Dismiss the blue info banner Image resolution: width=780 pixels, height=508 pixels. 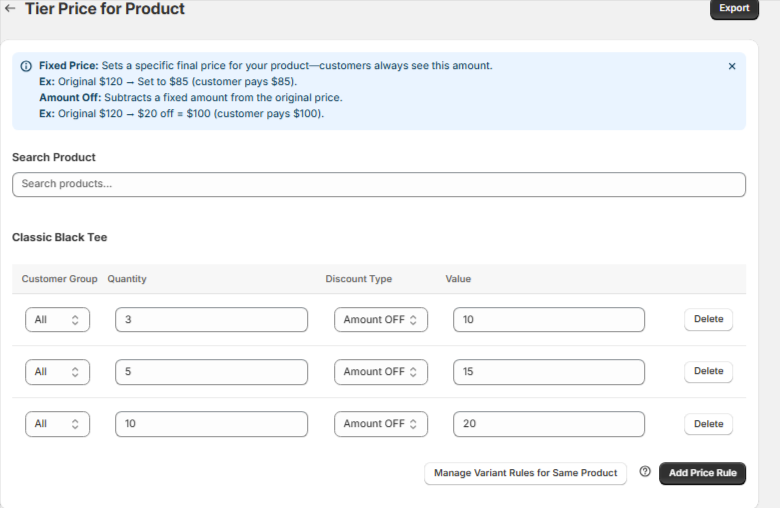pos(732,66)
